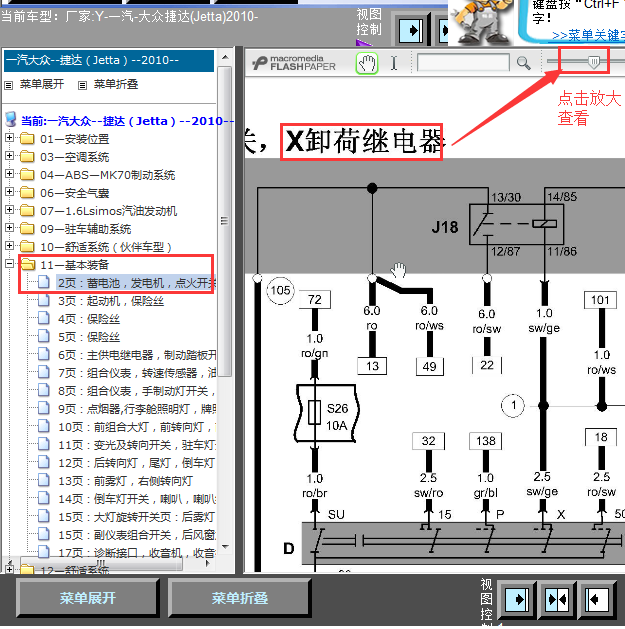Expand the 03—空调系统 folder

click(x=9, y=156)
